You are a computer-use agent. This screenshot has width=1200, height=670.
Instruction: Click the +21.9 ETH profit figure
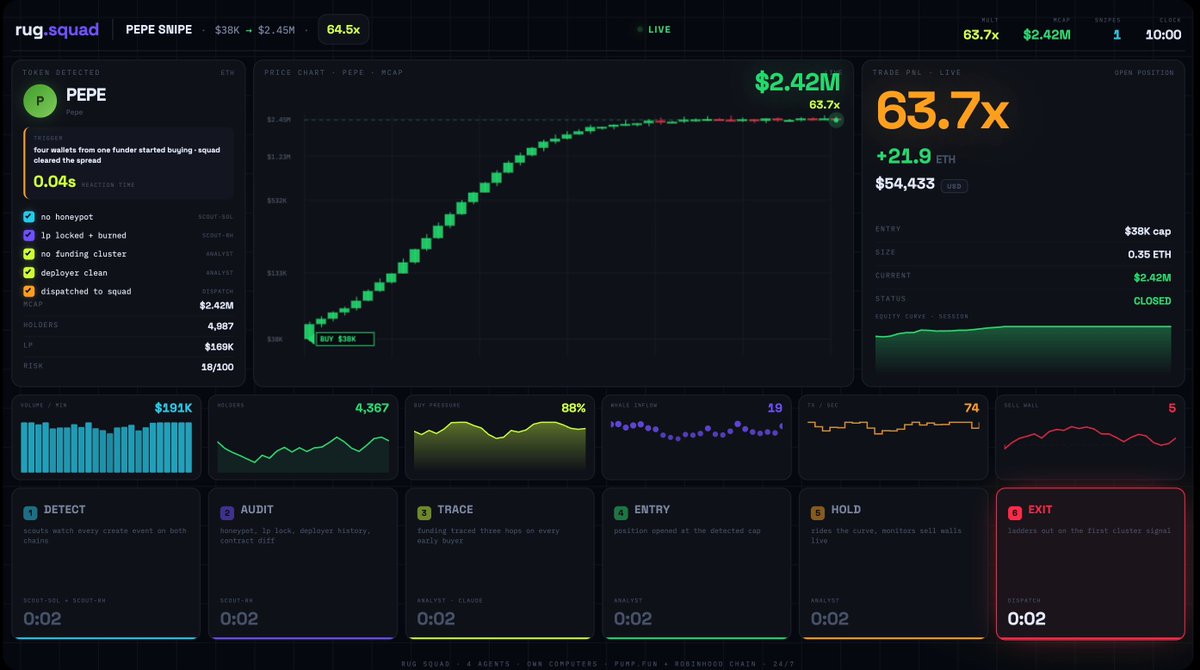click(918, 156)
